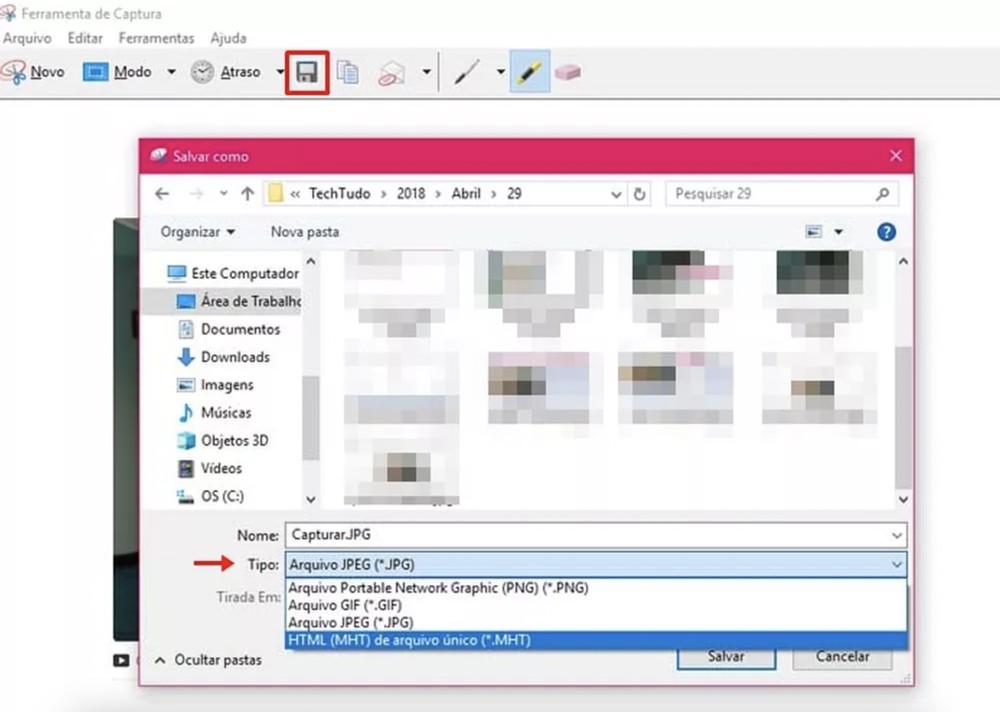Open the Atraso timer options
This screenshot has width=1000, height=712.
click(x=235, y=71)
